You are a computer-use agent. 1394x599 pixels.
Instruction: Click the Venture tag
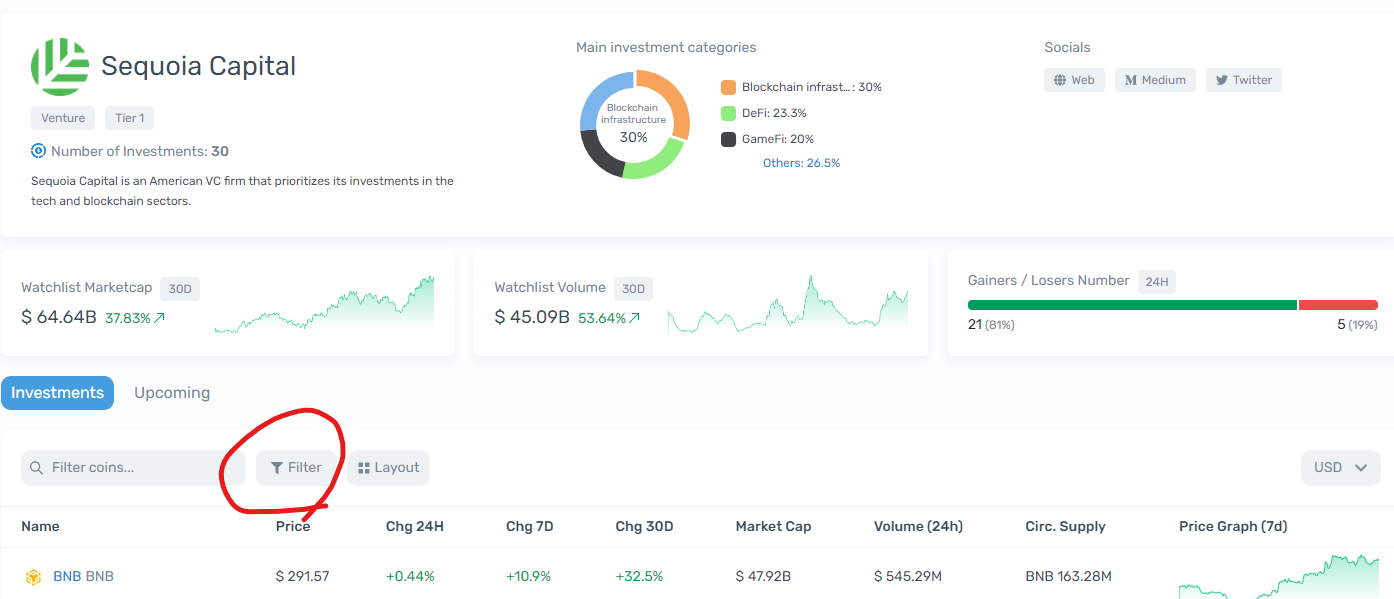click(x=63, y=118)
